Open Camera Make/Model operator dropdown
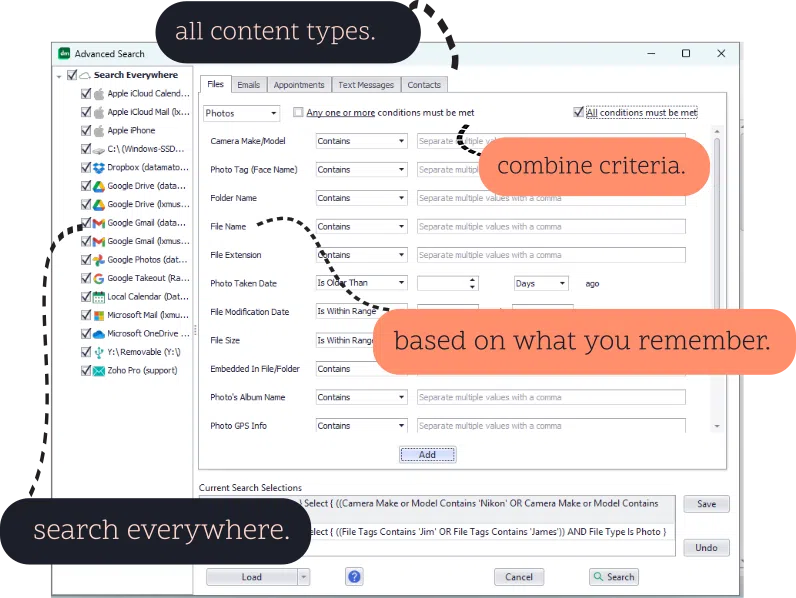 pyautogui.click(x=361, y=141)
